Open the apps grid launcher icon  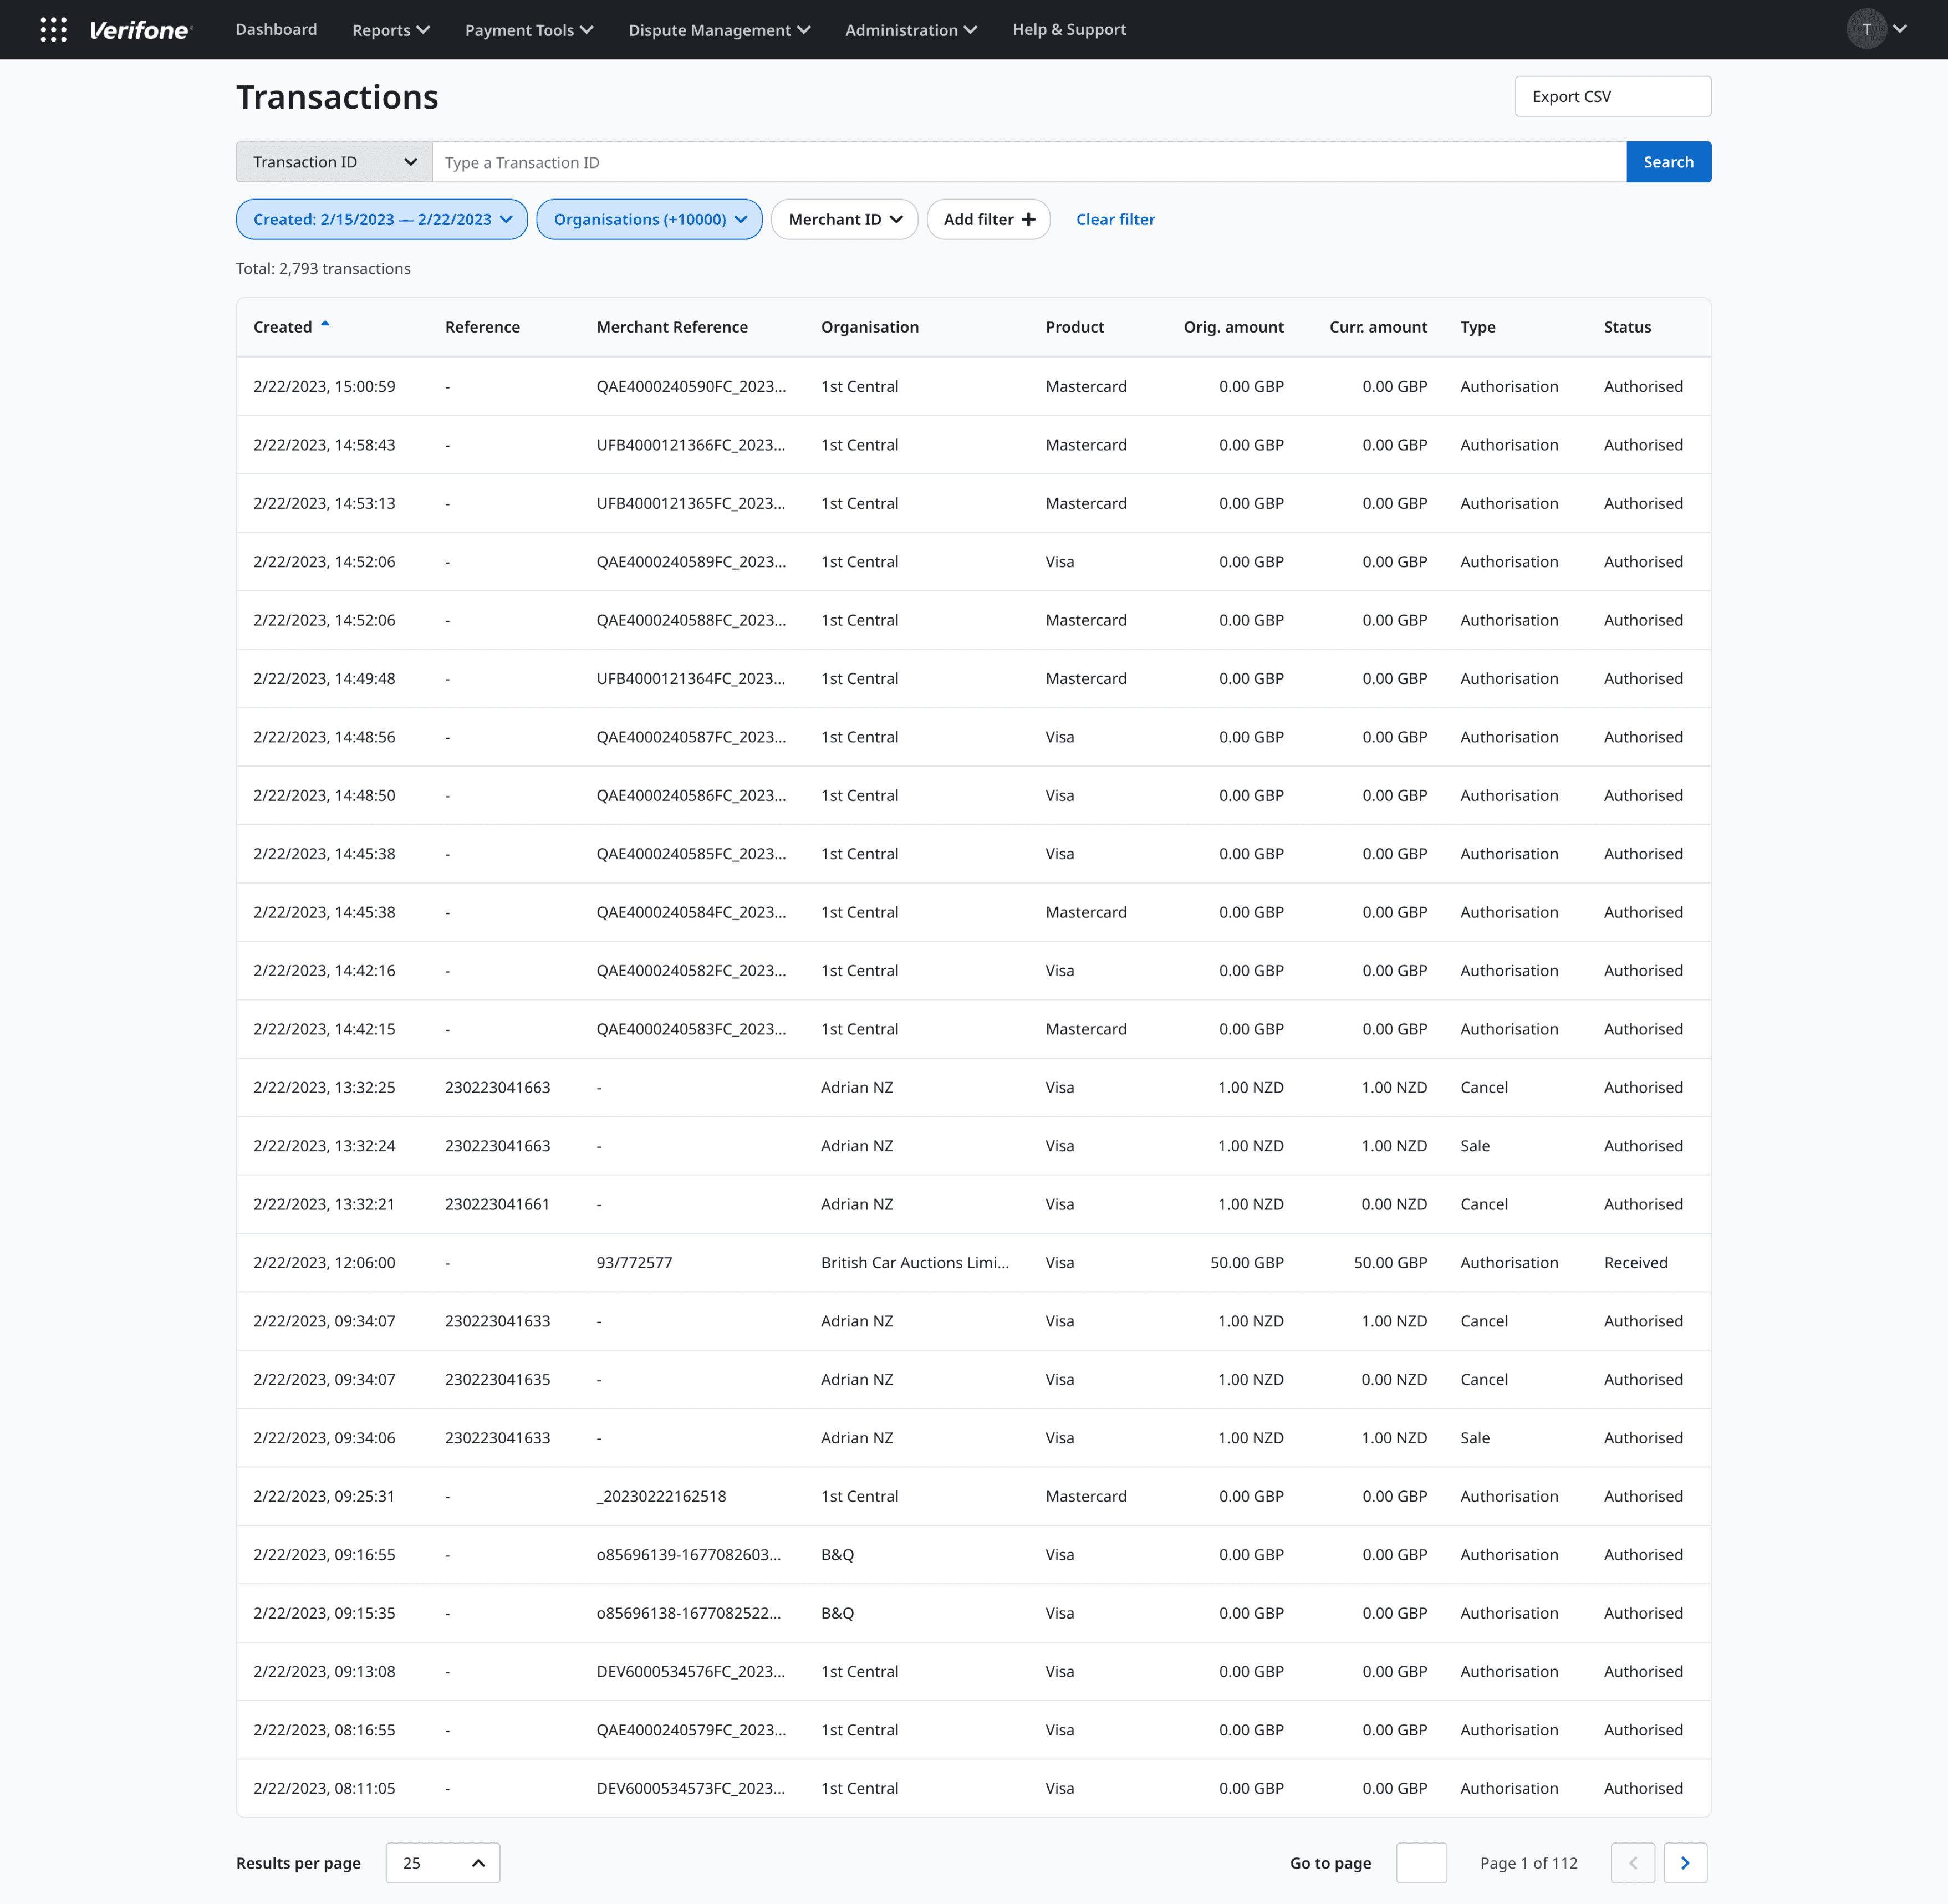pyautogui.click(x=53, y=30)
